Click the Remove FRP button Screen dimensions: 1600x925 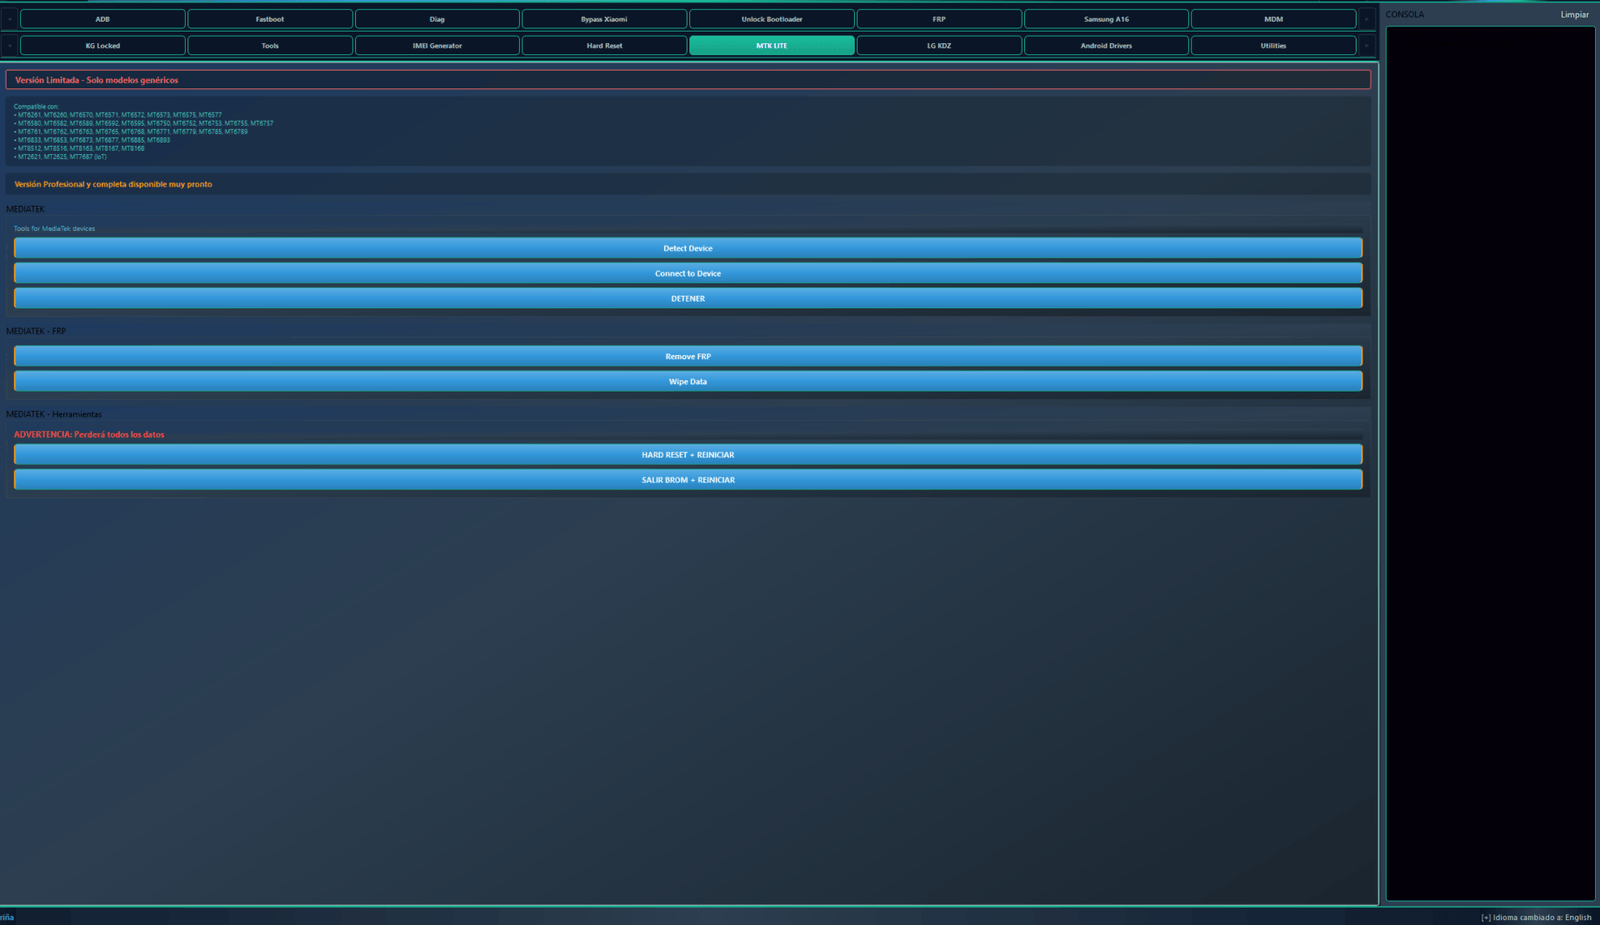coord(688,357)
